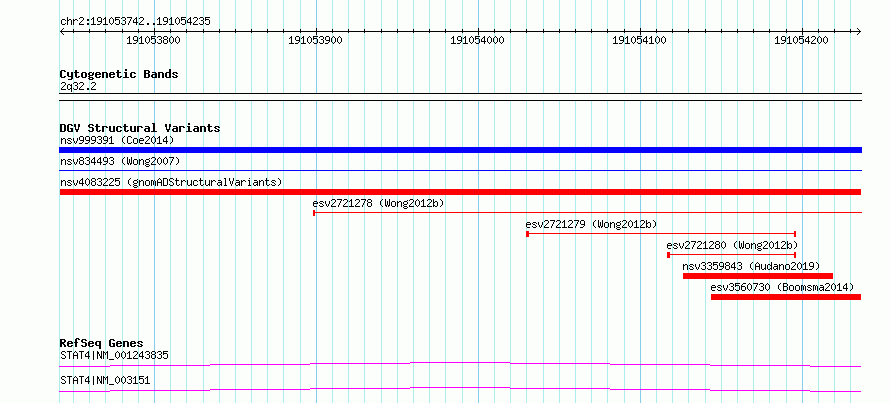Click the 2q32.2 cytogenetic band bar

click(x=460, y=96)
